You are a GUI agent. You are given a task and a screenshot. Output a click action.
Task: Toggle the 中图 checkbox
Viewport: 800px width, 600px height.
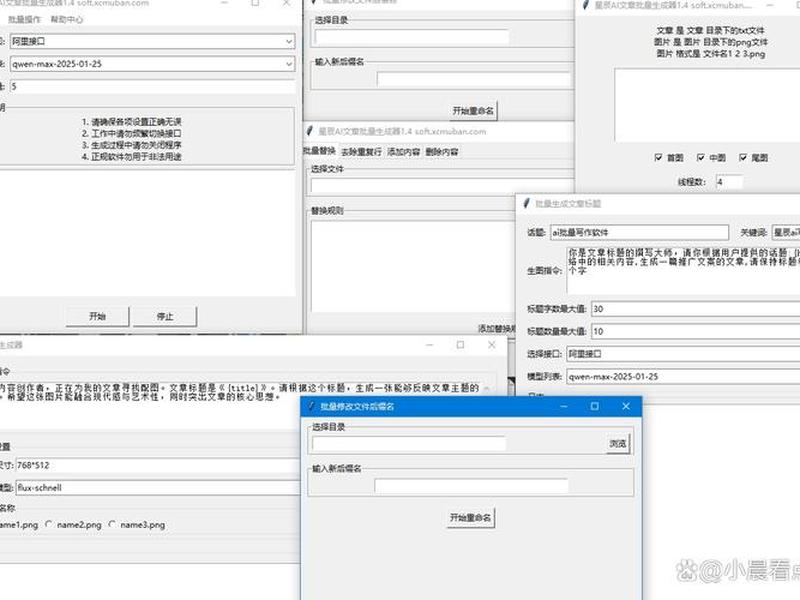pyautogui.click(x=701, y=158)
